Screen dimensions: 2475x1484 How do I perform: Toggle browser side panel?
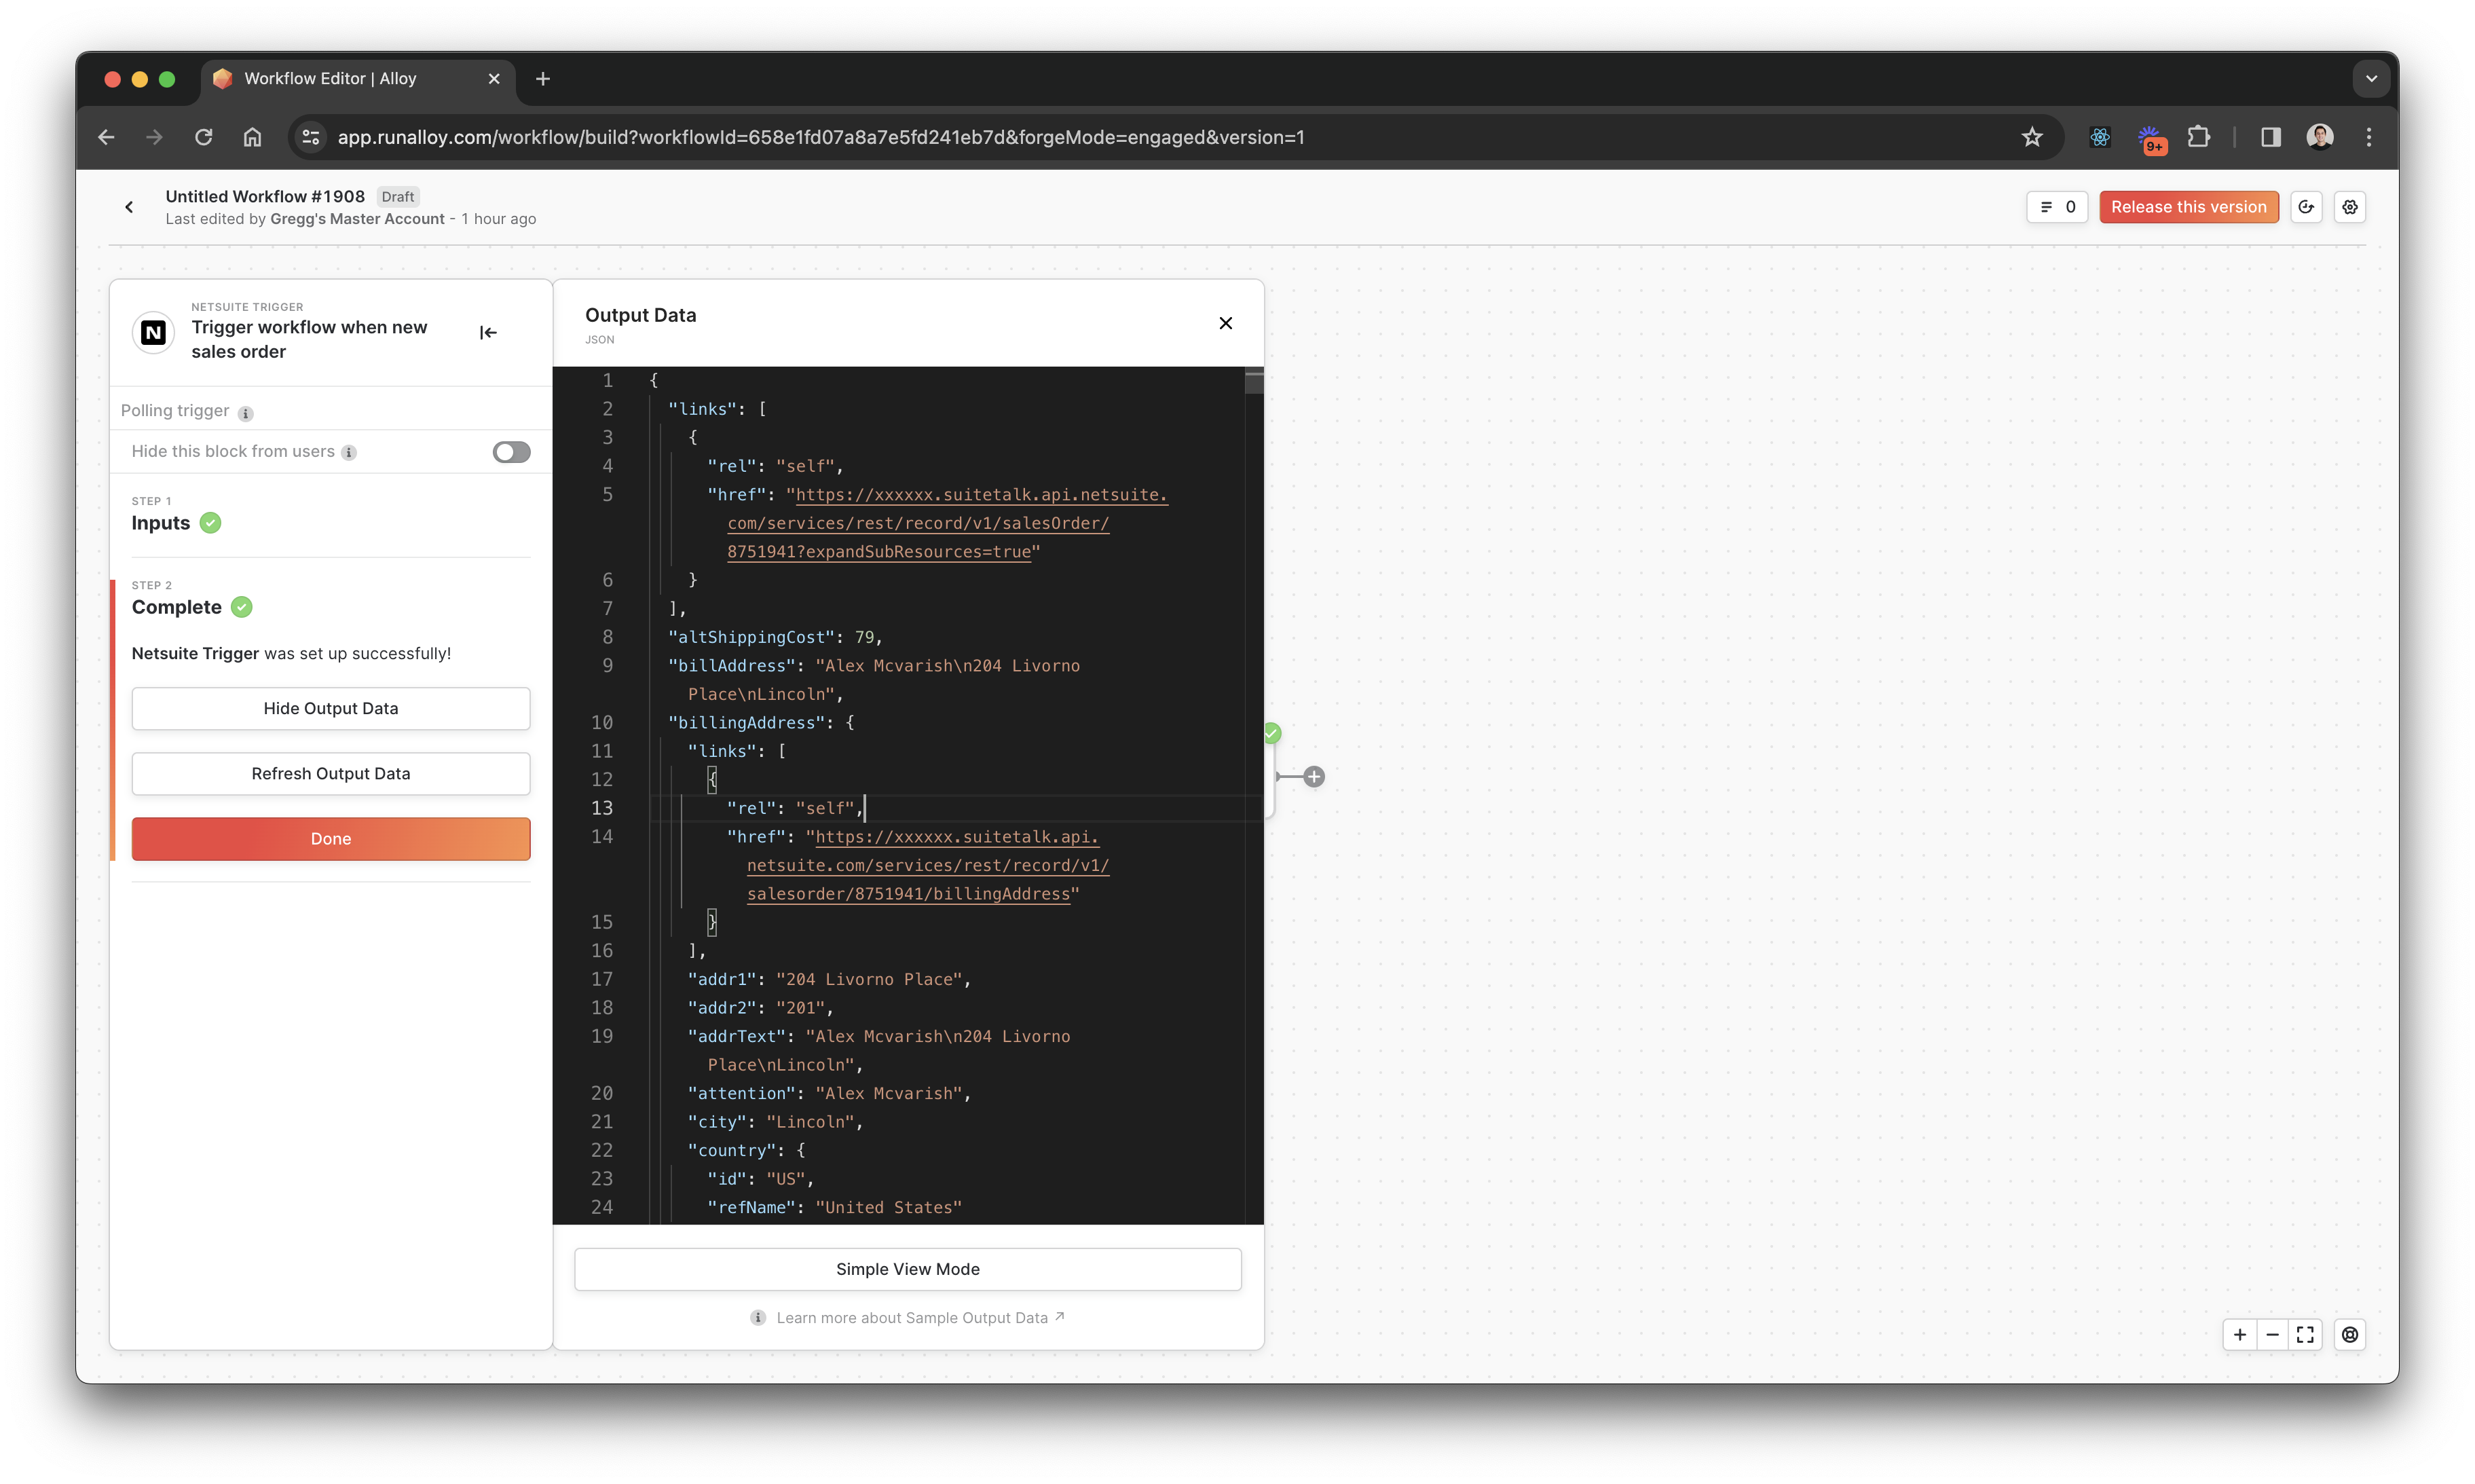[x=2270, y=137]
